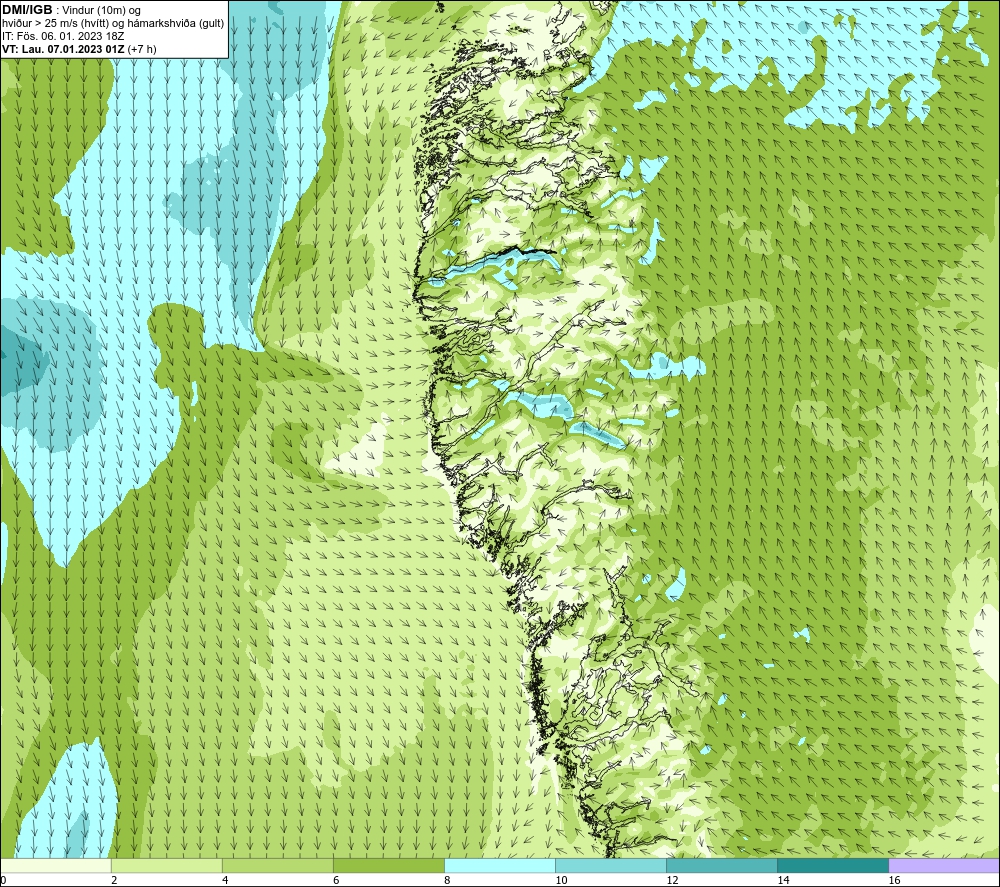Image resolution: width=1000 pixels, height=887 pixels.
Task: Click the 10–12 turquoise legend swatch
Action: pos(611,865)
